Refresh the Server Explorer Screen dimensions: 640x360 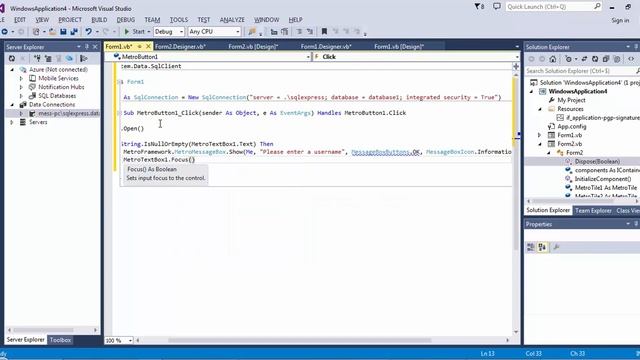click(12, 58)
